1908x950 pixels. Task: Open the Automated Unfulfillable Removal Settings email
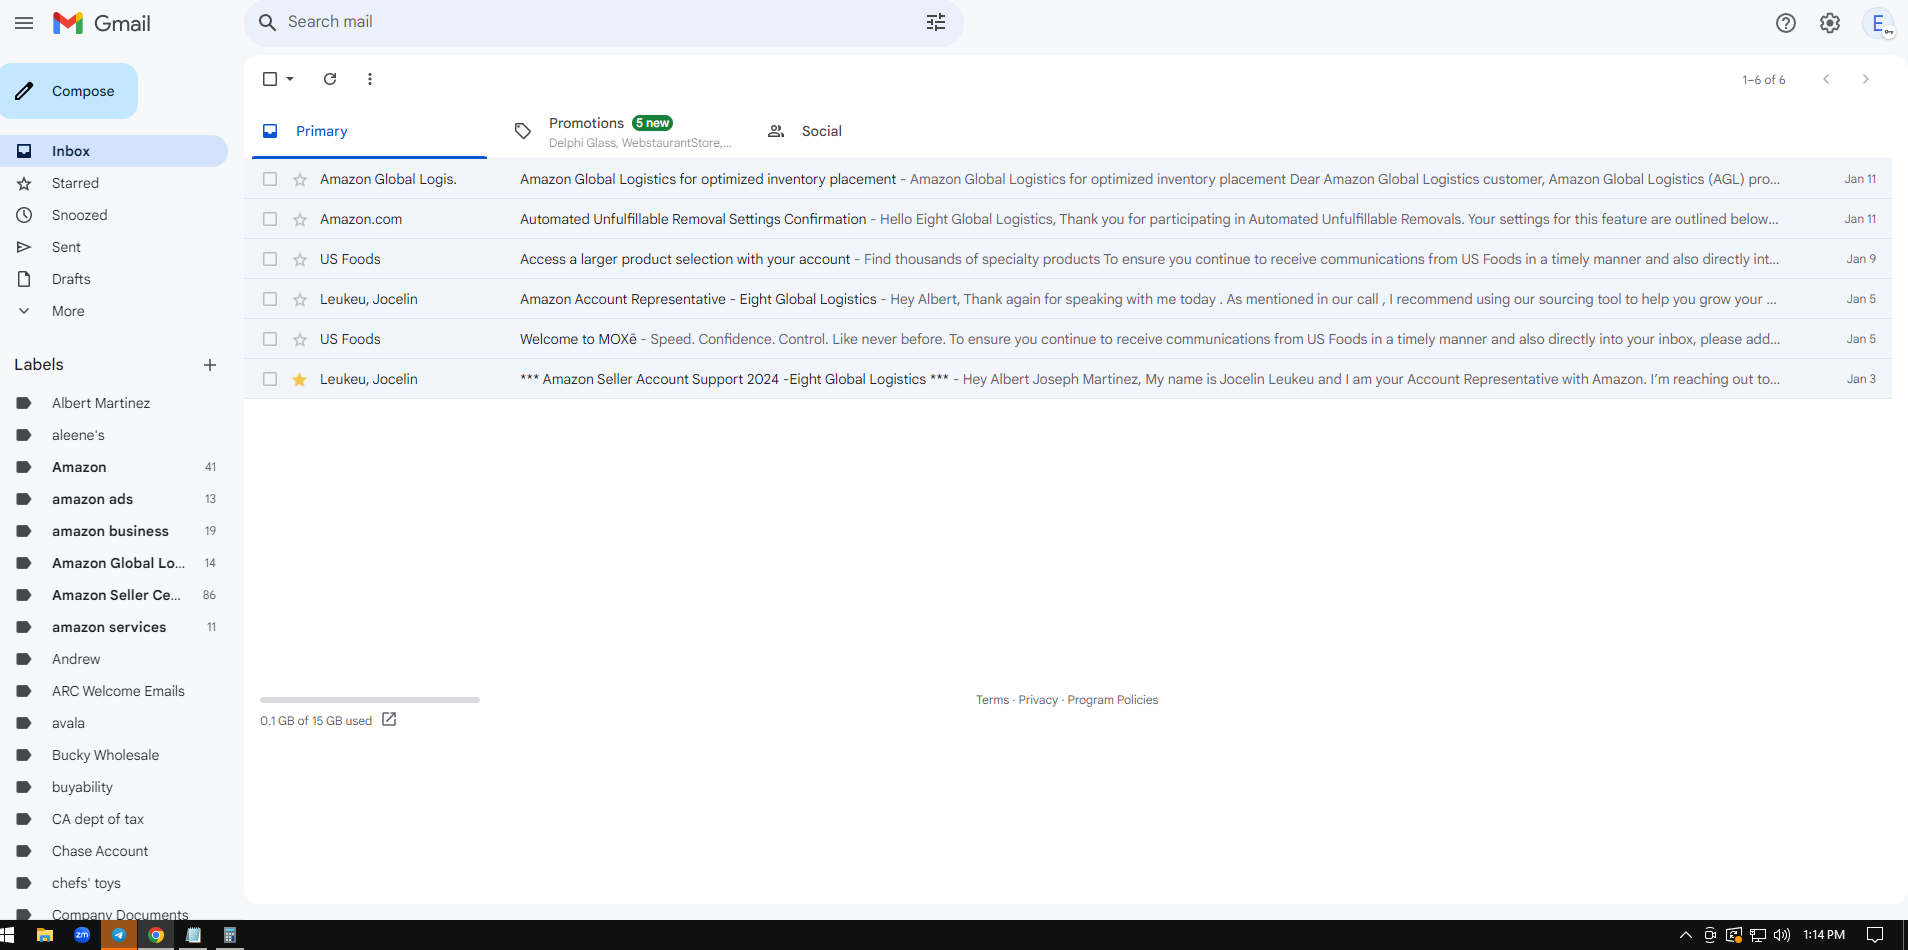(1068, 219)
